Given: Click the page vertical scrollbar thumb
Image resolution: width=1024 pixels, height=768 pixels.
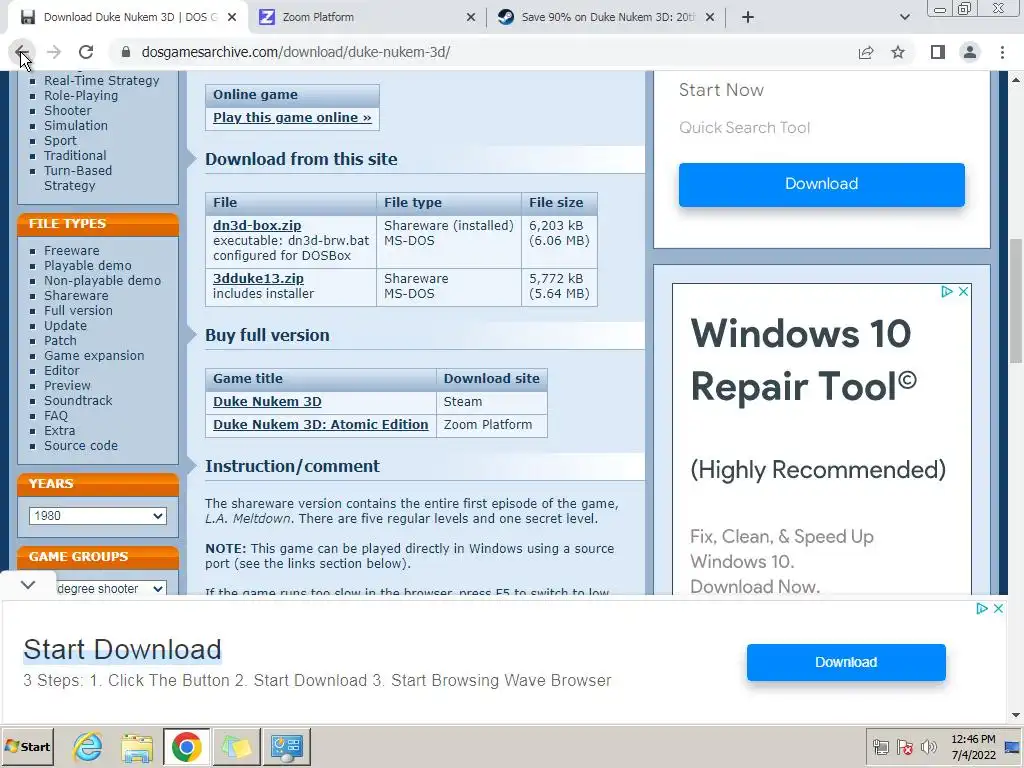Looking at the screenshot, I should (1016, 300).
